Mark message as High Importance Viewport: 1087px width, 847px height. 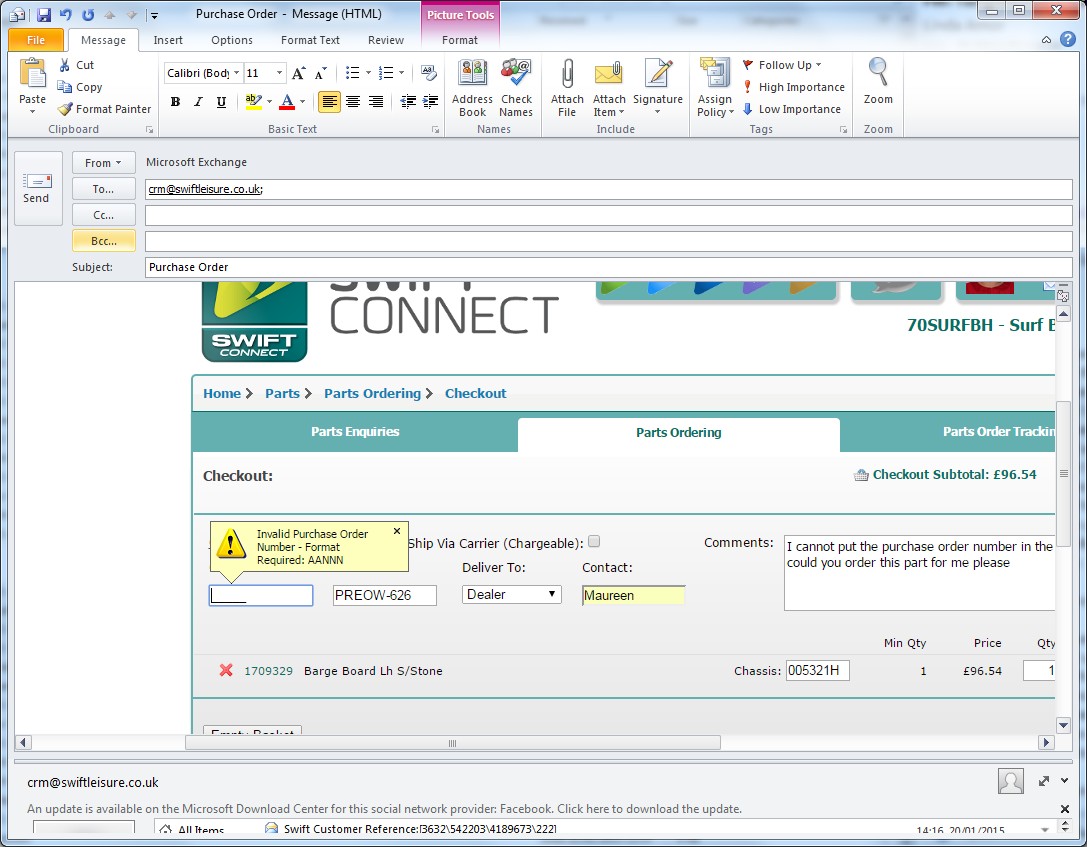(x=794, y=87)
